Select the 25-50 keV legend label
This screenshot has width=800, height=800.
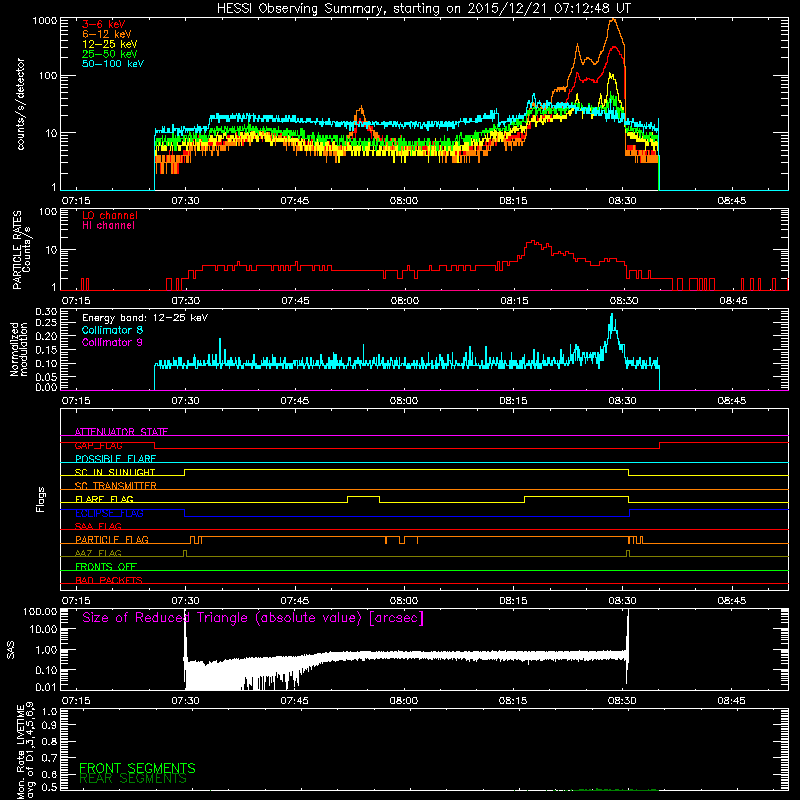pos(109,54)
